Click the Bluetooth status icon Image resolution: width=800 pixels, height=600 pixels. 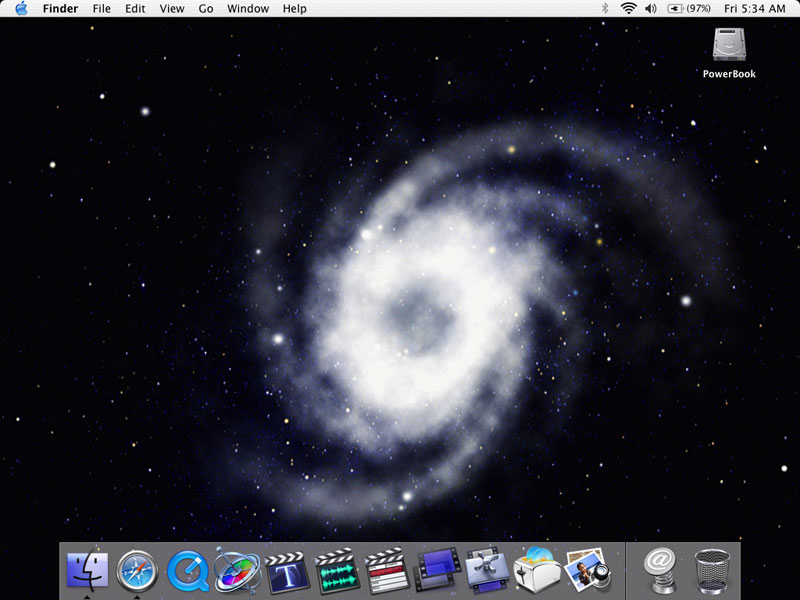(x=605, y=8)
